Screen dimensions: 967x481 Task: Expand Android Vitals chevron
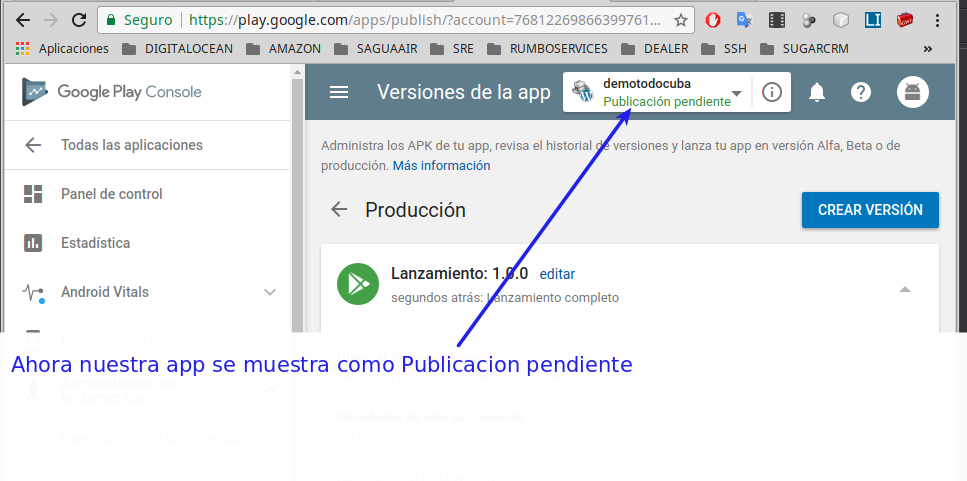pyautogui.click(x=270, y=292)
